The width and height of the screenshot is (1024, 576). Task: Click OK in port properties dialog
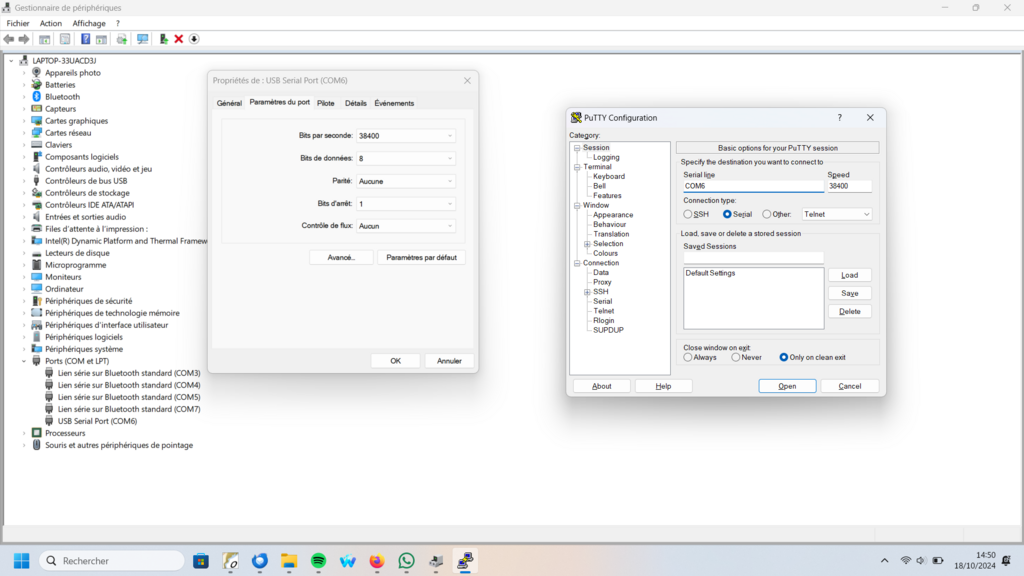[396, 360]
